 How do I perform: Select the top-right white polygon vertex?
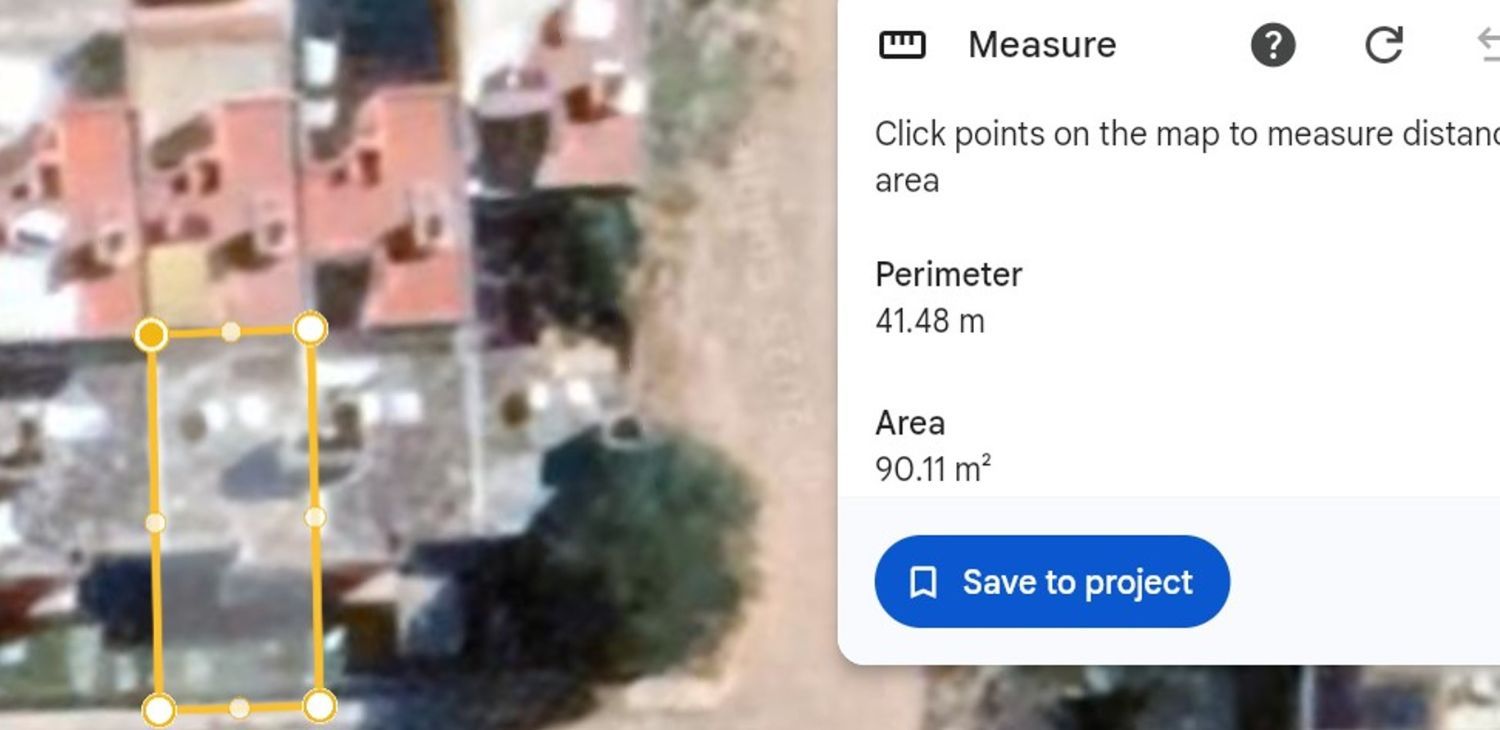pyautogui.click(x=310, y=328)
